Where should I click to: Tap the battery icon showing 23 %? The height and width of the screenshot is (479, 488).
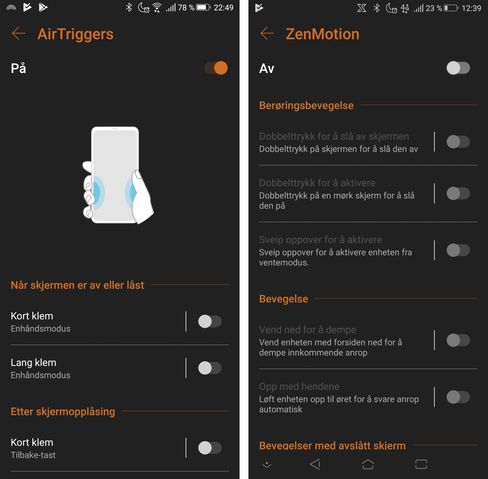point(451,8)
